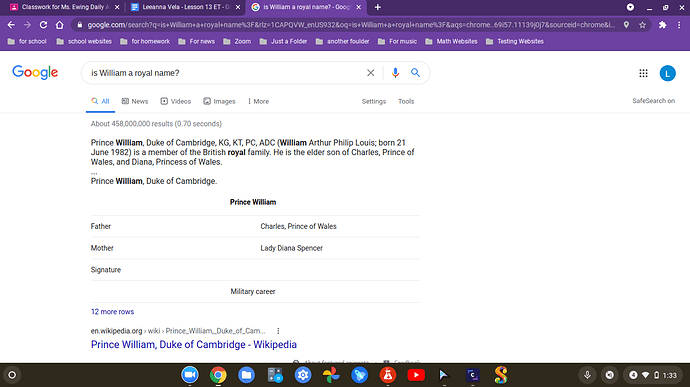Open three-dot menu next to en.wikipedia.org result
The width and height of the screenshot is (690, 387).
pyautogui.click(x=278, y=331)
